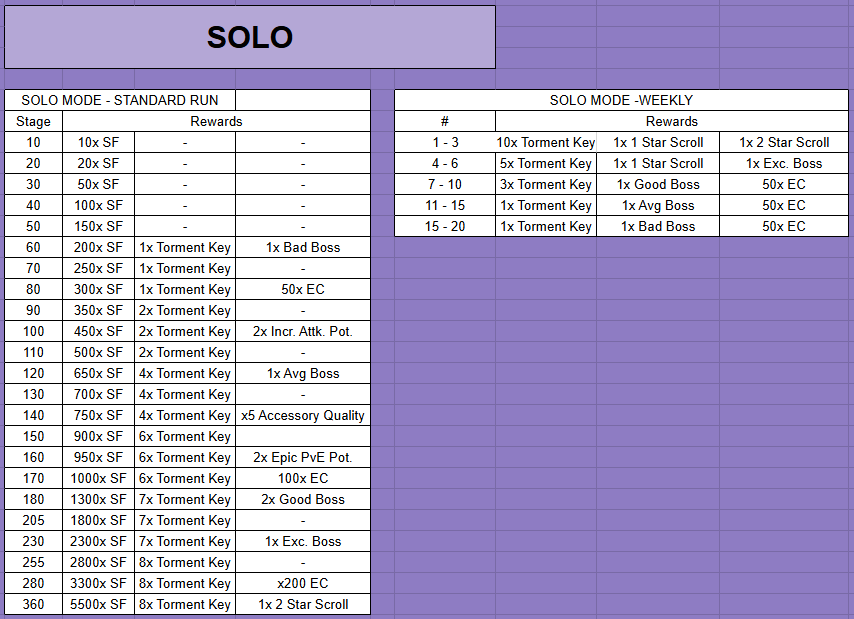Screen dimensions: 854x619
Task: Select the 5500x SF reward cell
Action: coord(98,604)
